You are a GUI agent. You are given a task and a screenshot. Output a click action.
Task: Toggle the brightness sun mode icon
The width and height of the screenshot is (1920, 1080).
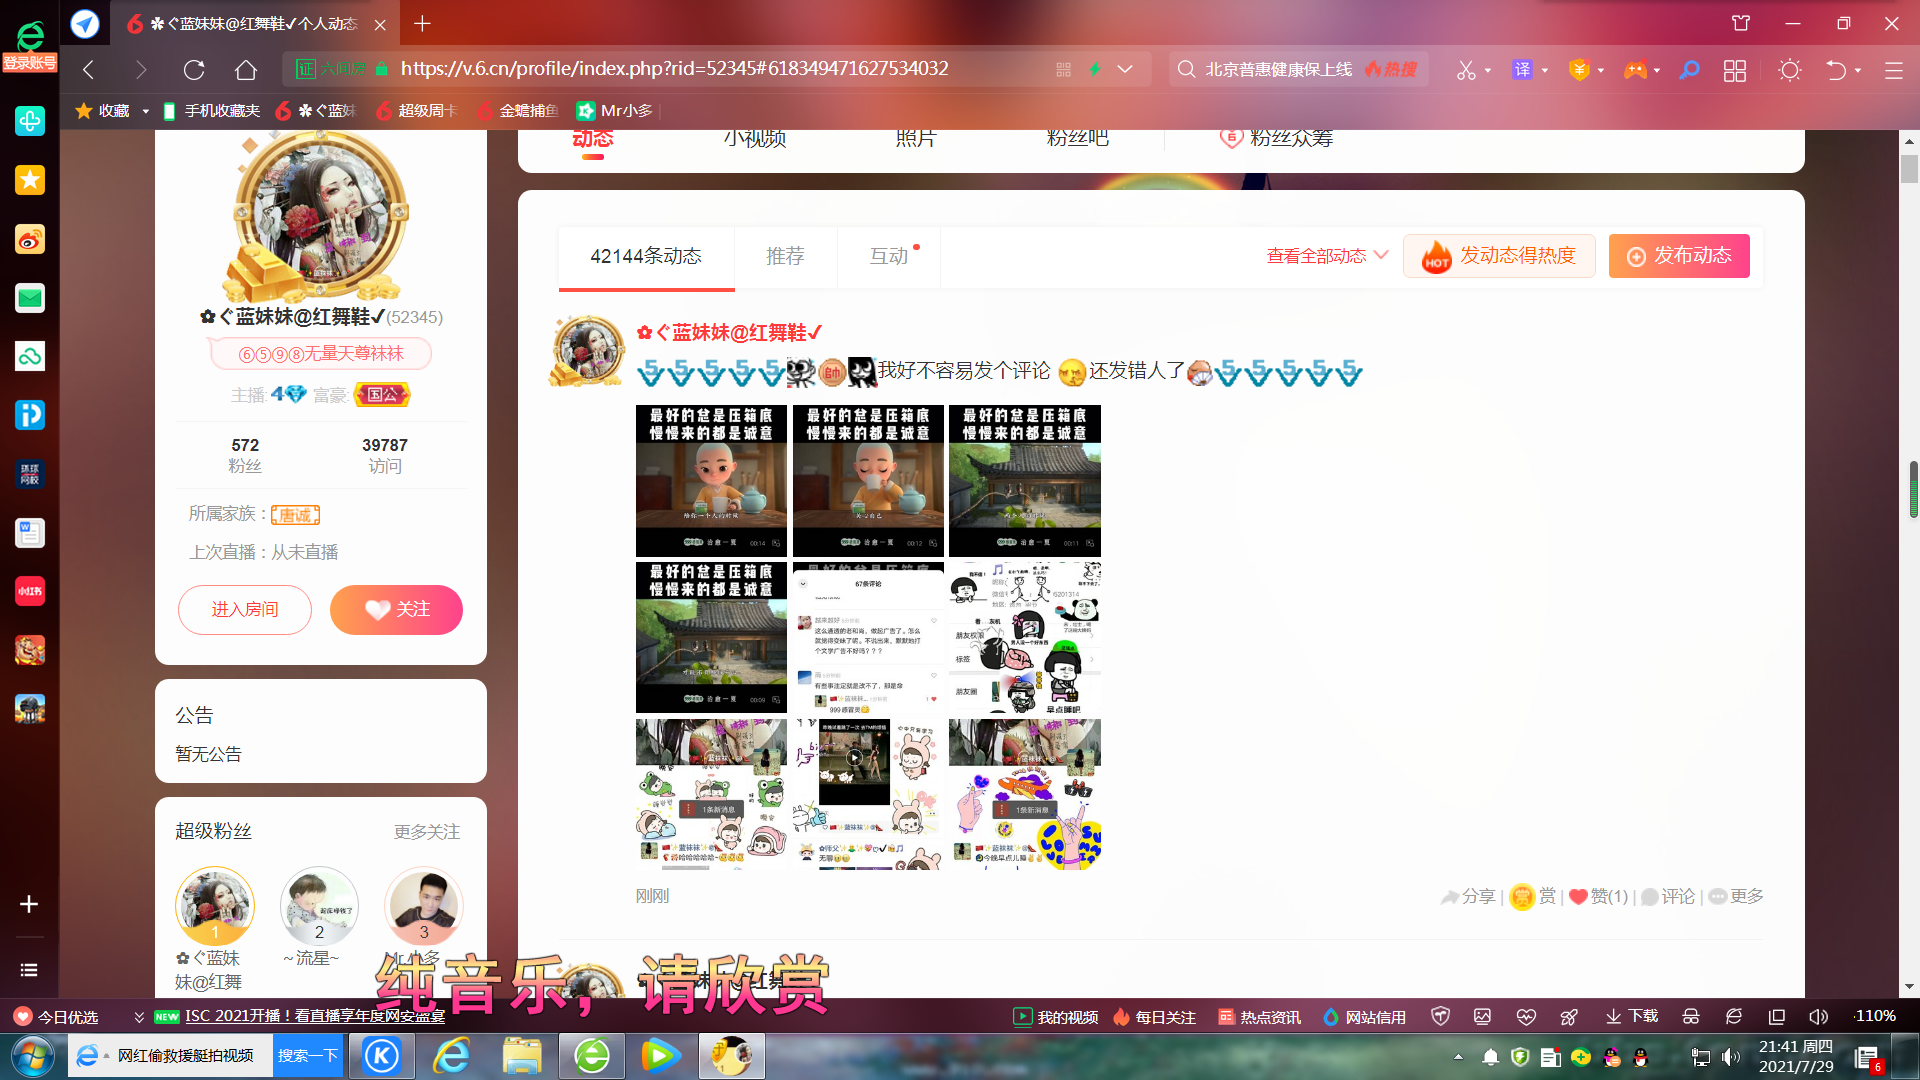click(1790, 70)
